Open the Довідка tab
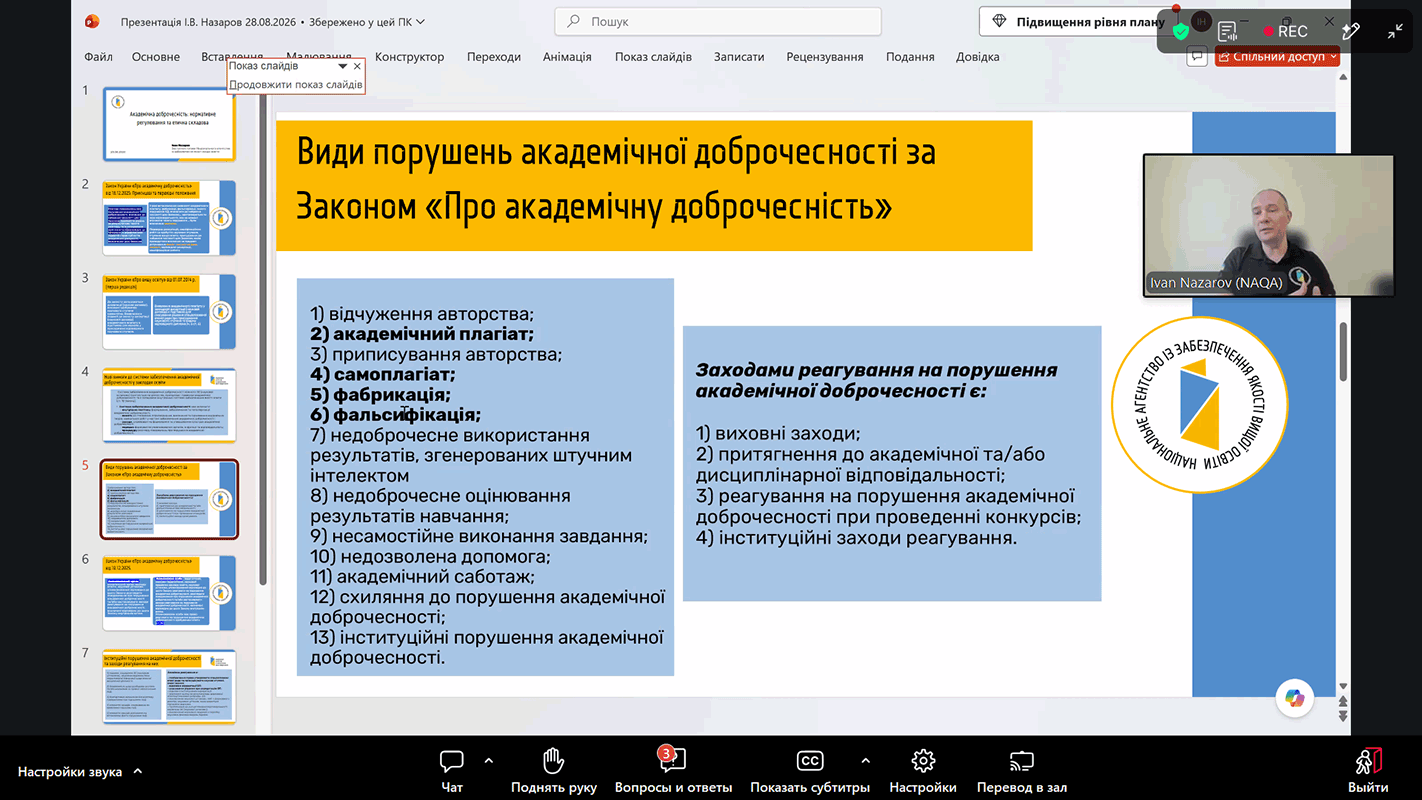This screenshot has height=800, width=1422. point(977,57)
